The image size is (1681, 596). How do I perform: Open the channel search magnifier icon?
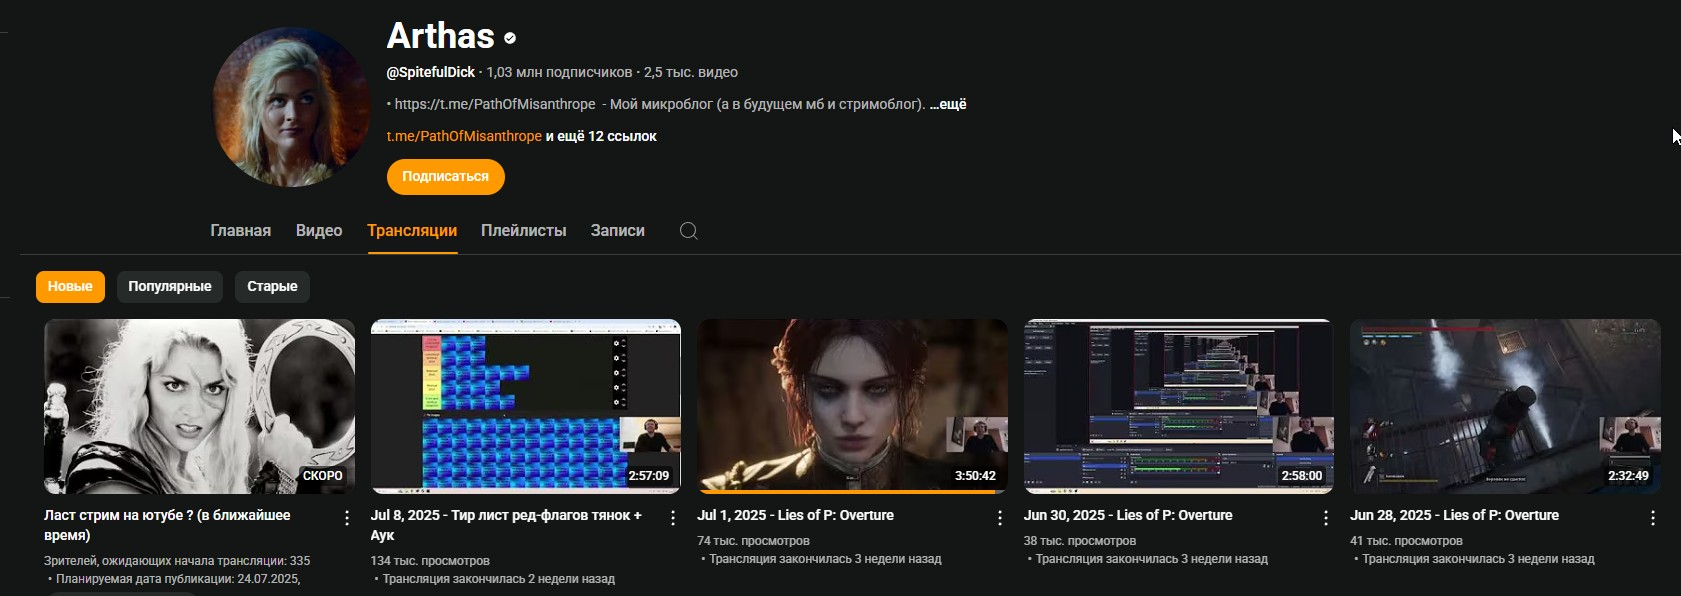click(x=688, y=231)
